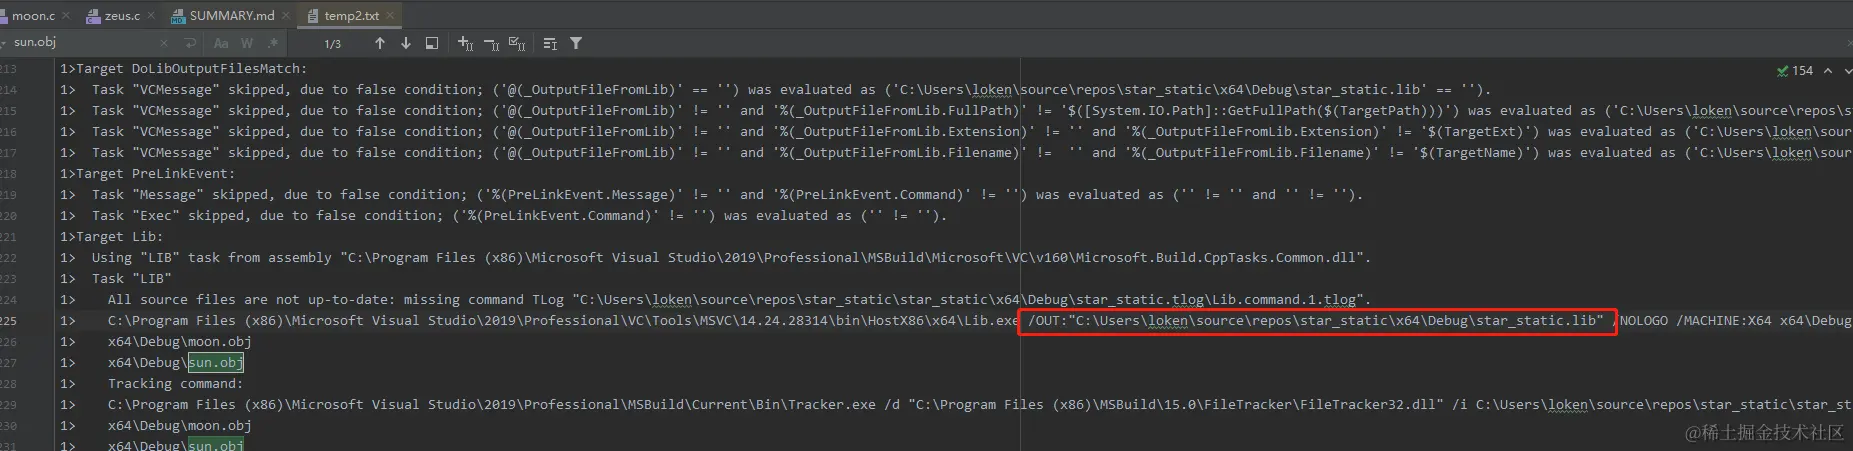
Task: Click the /OUT star_static.lib path text
Action: (x=1316, y=321)
